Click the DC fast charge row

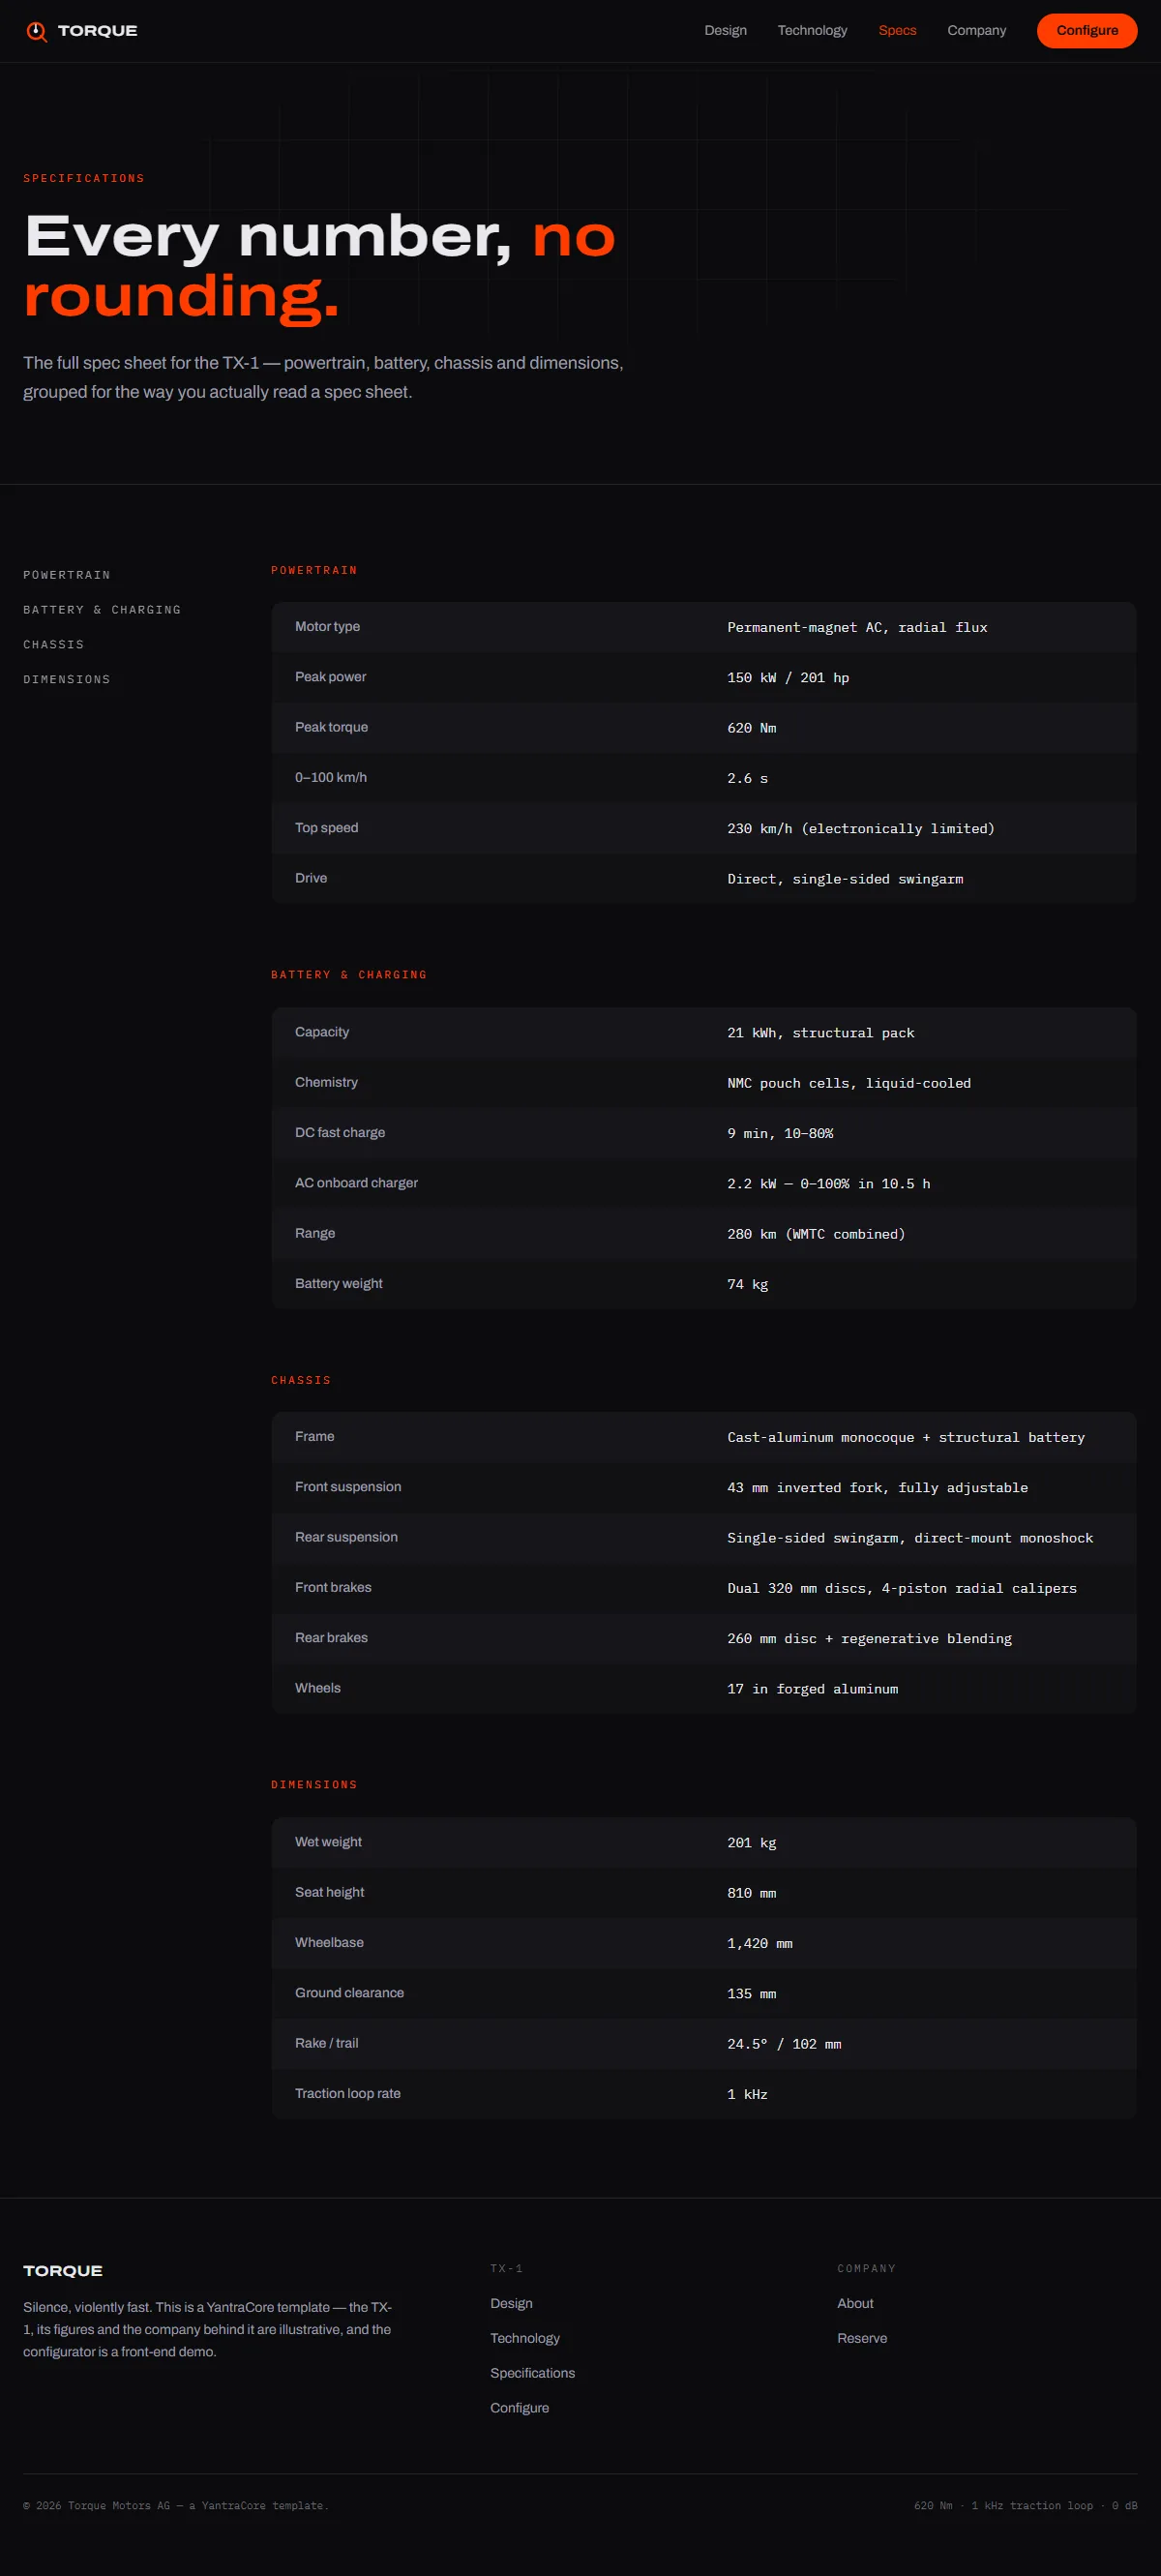(703, 1133)
